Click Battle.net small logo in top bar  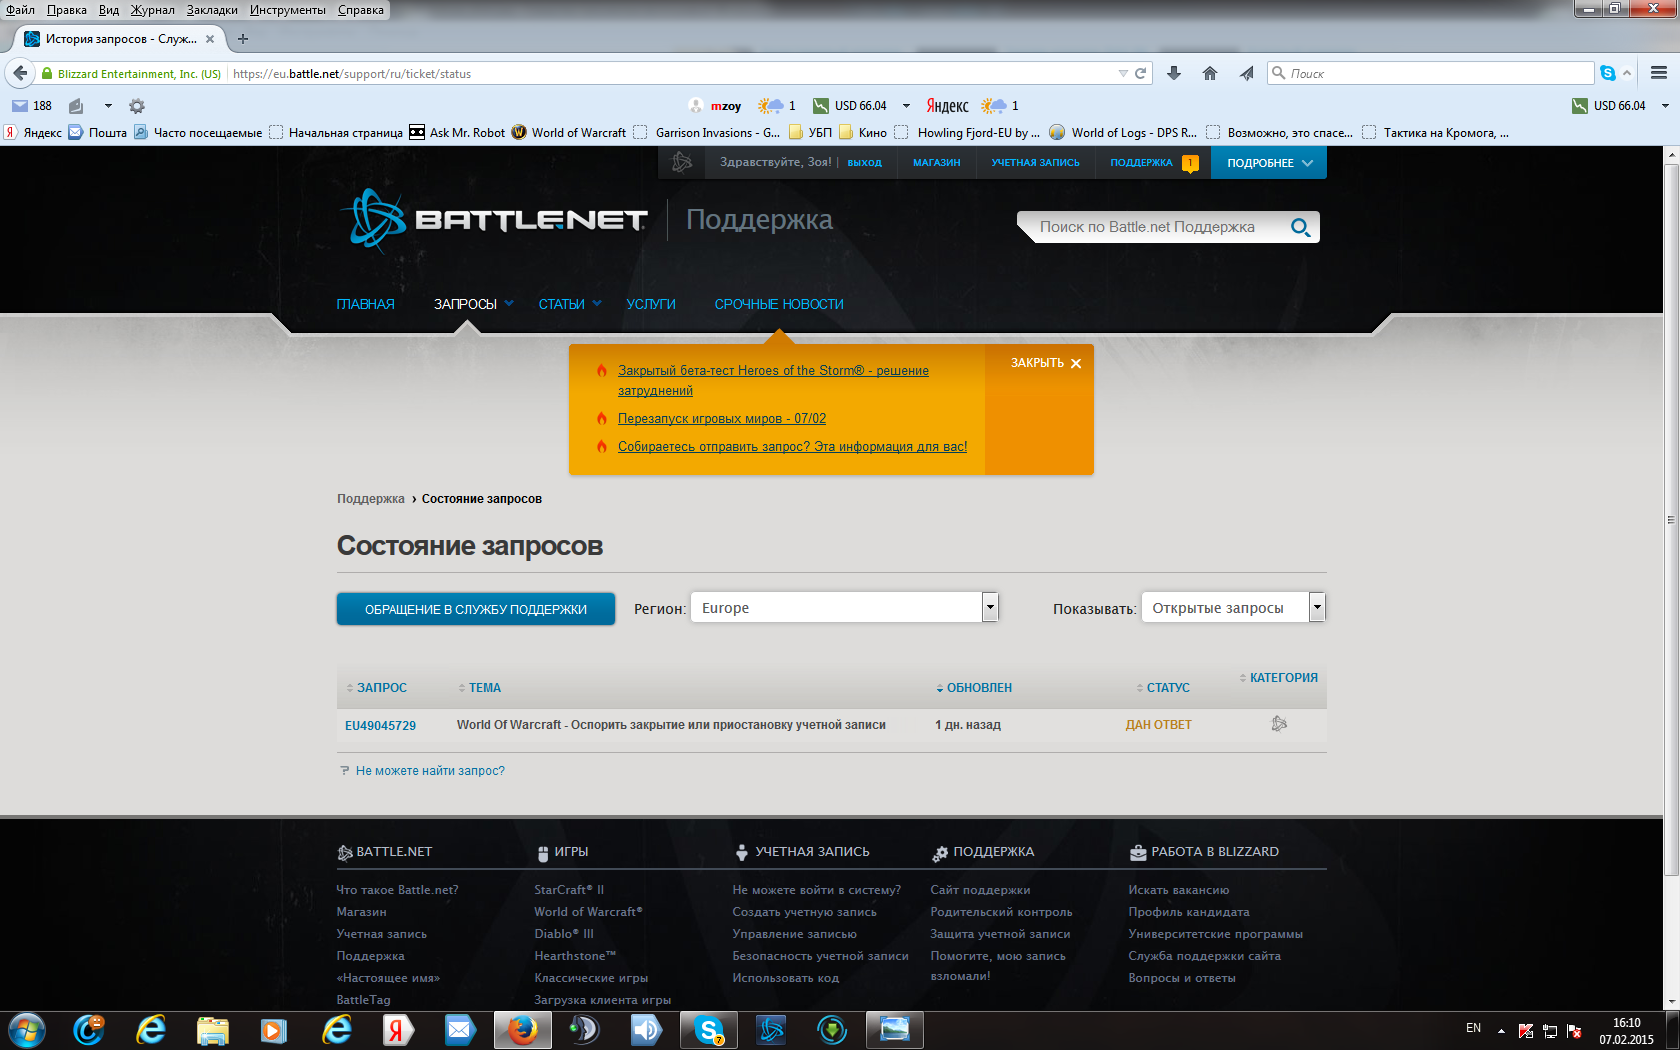(682, 162)
